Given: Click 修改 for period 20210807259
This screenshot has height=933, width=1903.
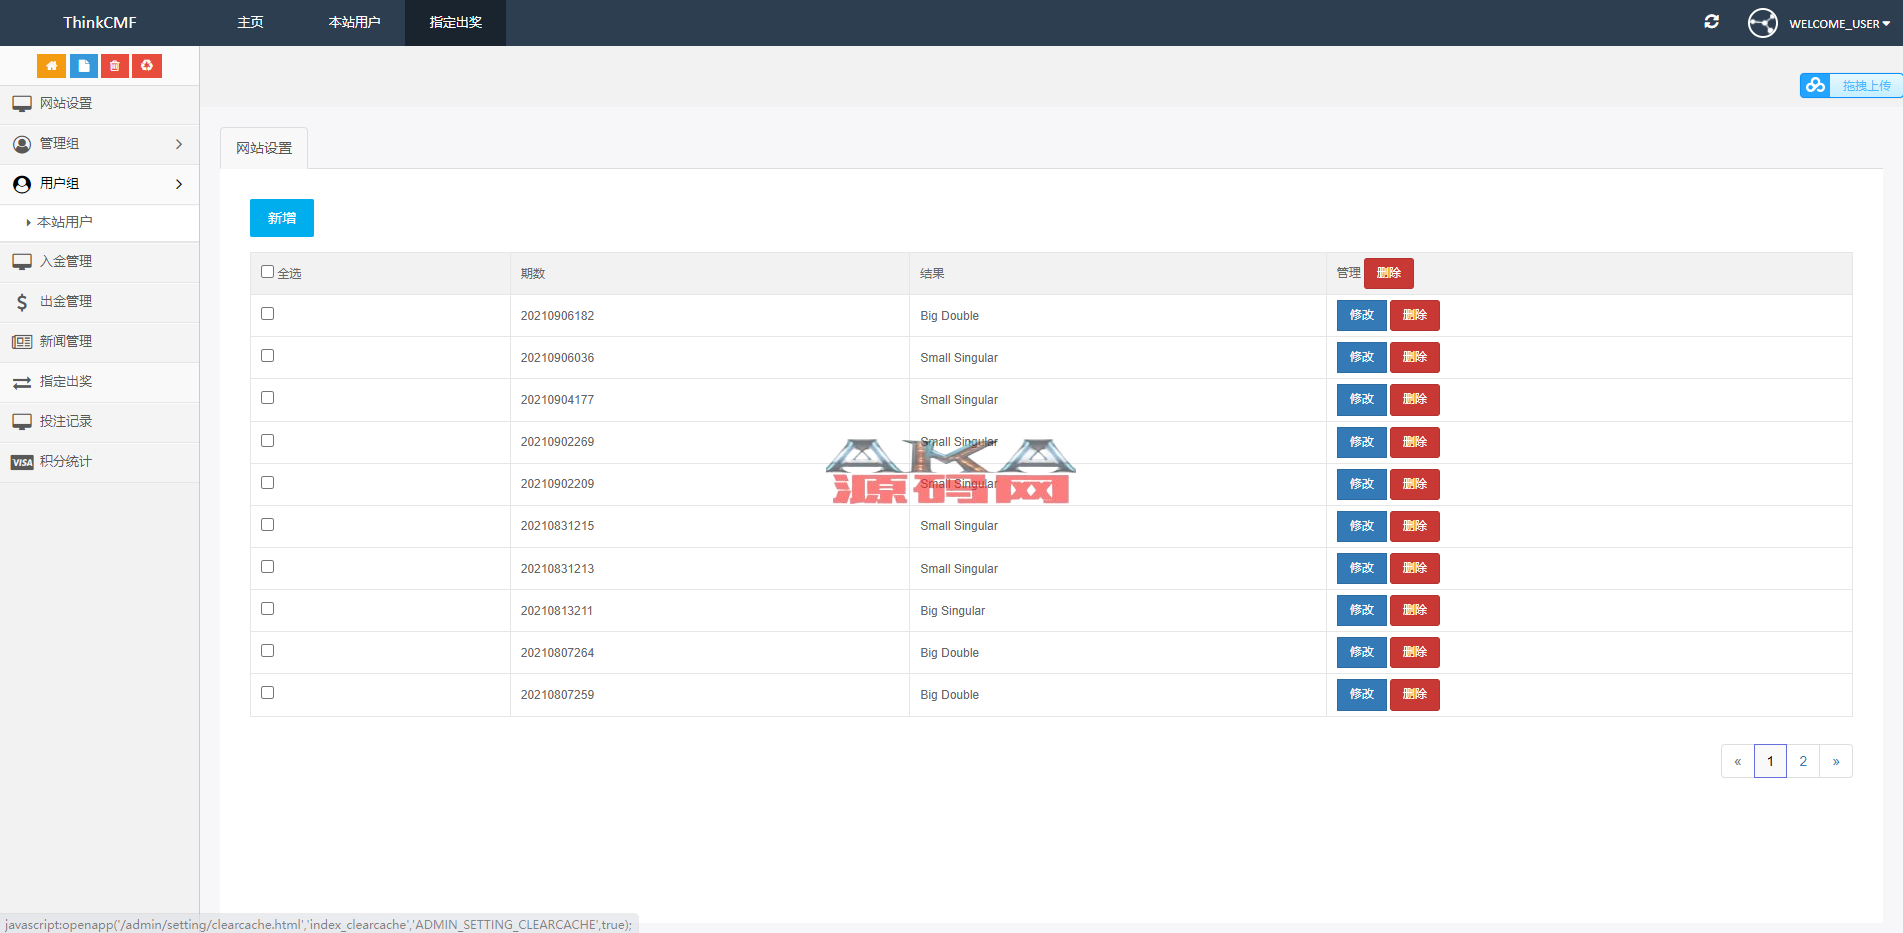Looking at the screenshot, I should tap(1361, 695).
